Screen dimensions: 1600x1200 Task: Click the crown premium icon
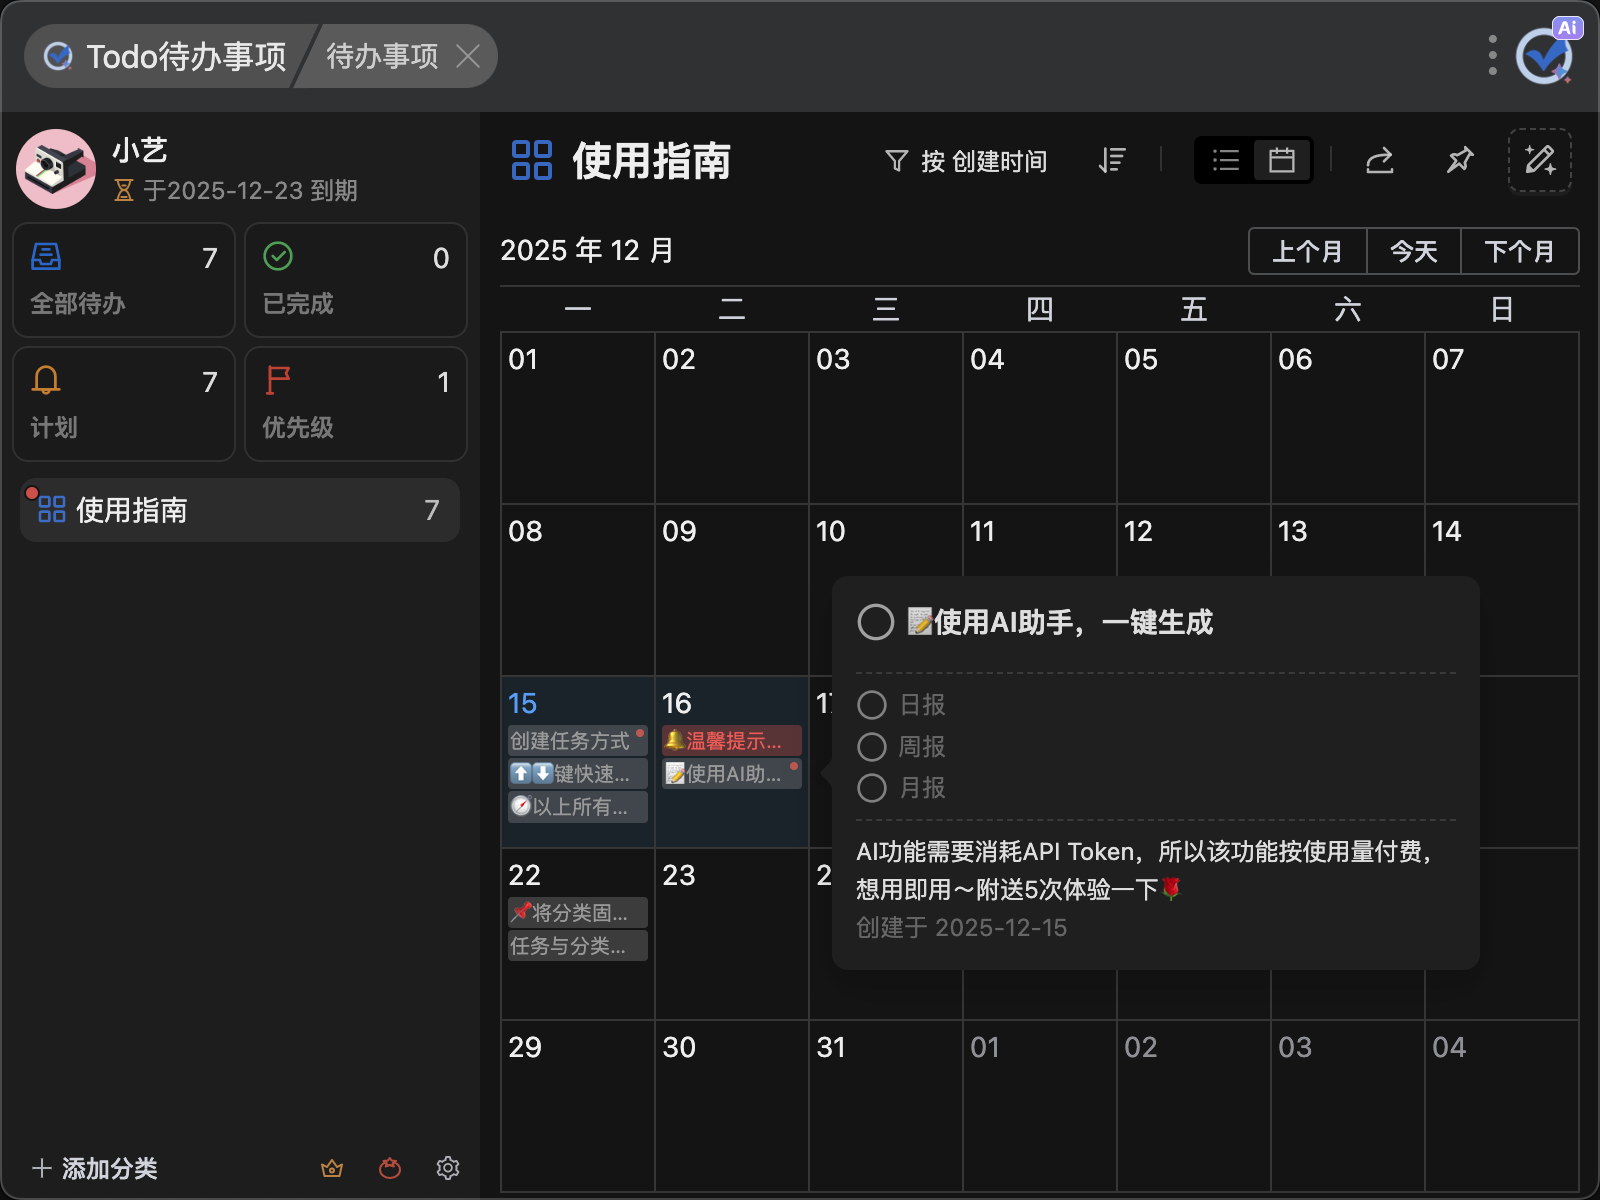(x=332, y=1168)
